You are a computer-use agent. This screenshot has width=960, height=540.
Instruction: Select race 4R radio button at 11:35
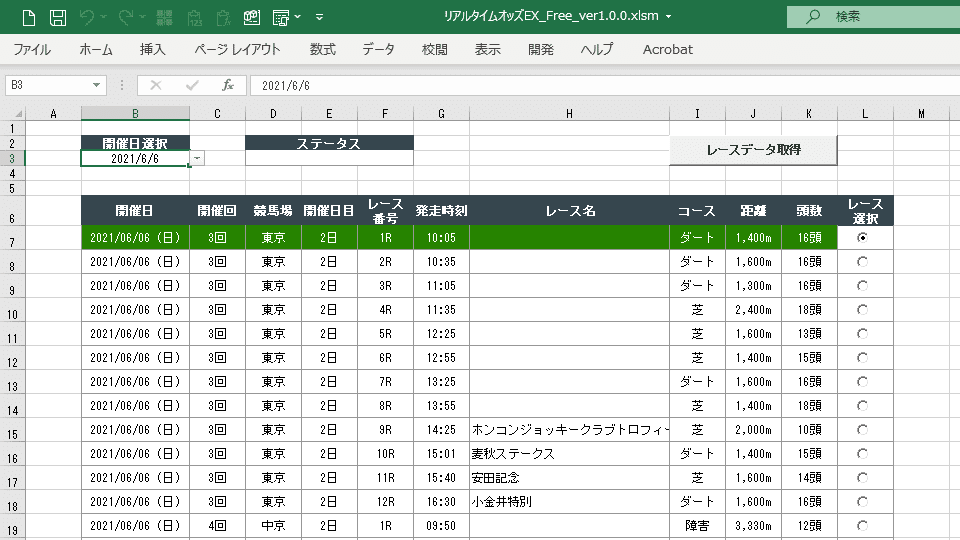click(x=863, y=309)
